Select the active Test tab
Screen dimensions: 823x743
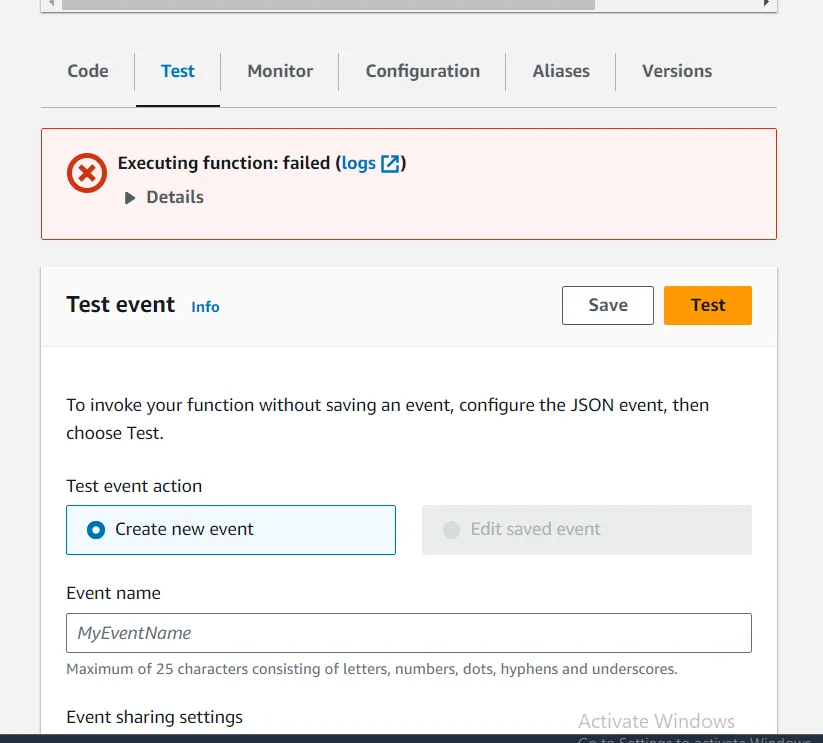[178, 71]
